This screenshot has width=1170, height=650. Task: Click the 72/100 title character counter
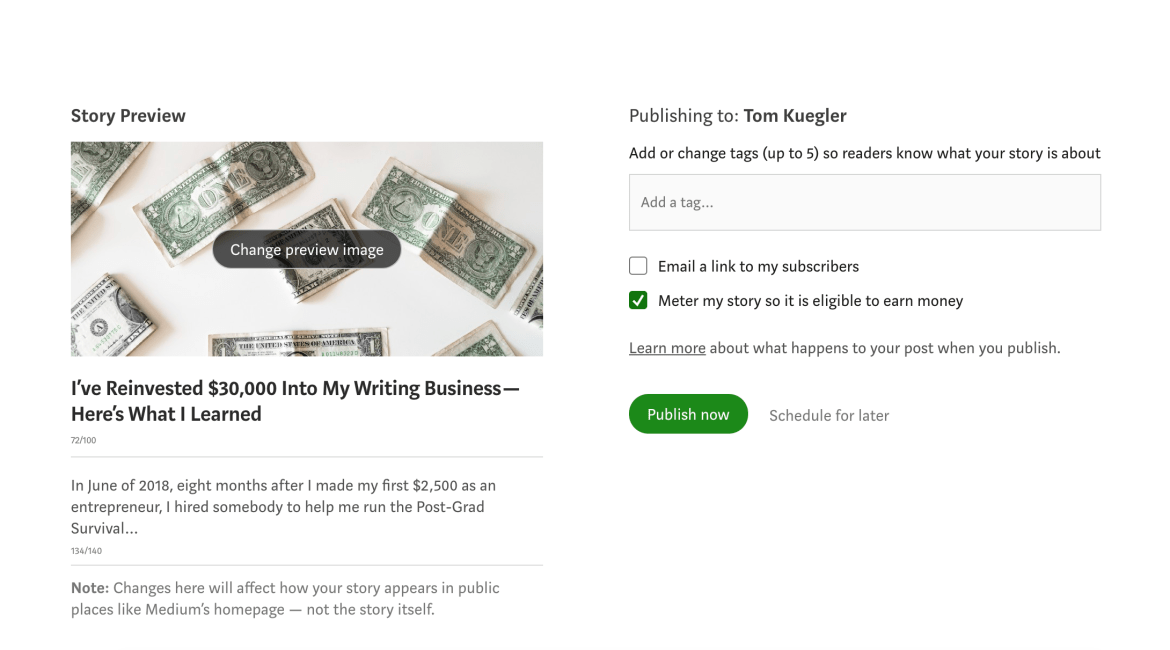(x=84, y=440)
